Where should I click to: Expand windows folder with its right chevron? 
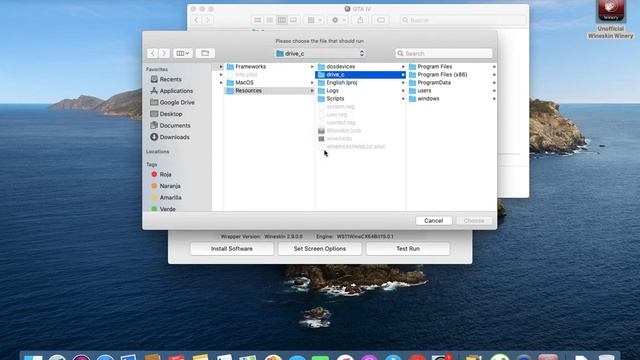pyautogui.click(x=494, y=99)
